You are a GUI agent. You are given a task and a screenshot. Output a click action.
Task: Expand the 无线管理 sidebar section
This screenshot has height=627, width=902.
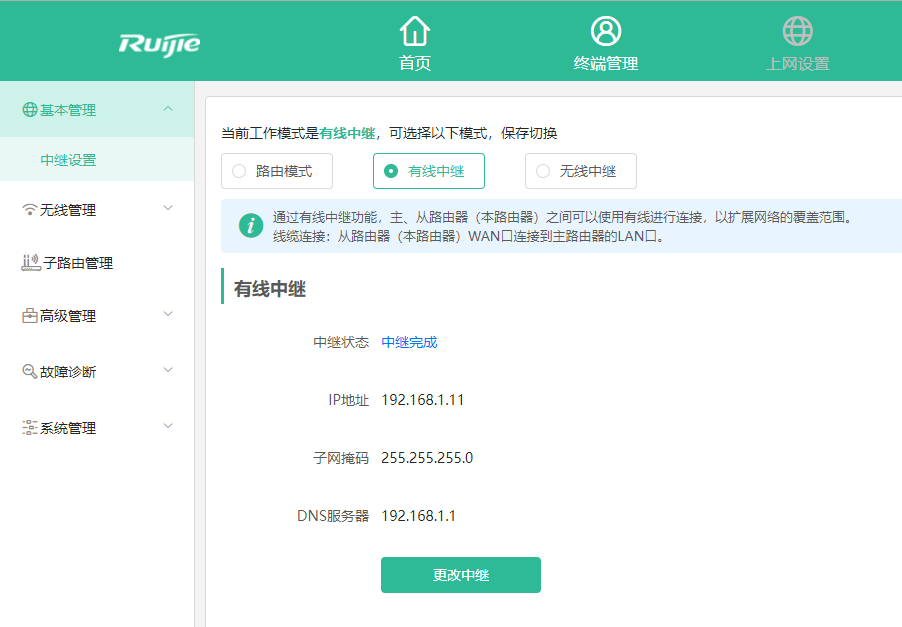167,210
